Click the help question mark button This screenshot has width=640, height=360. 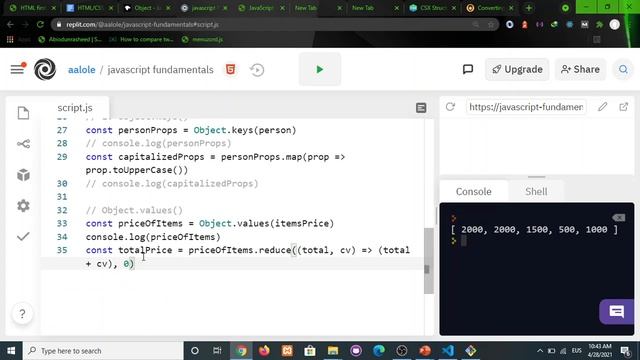(22, 313)
